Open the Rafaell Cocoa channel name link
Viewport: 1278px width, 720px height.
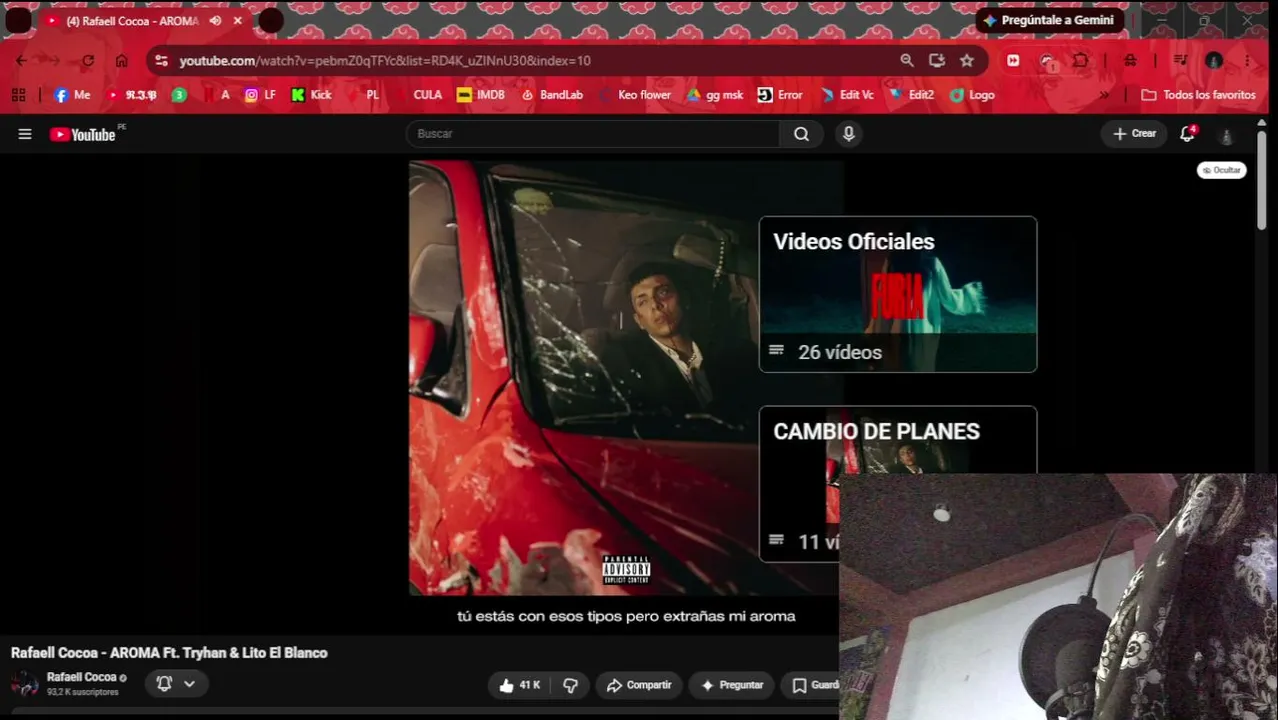point(82,677)
